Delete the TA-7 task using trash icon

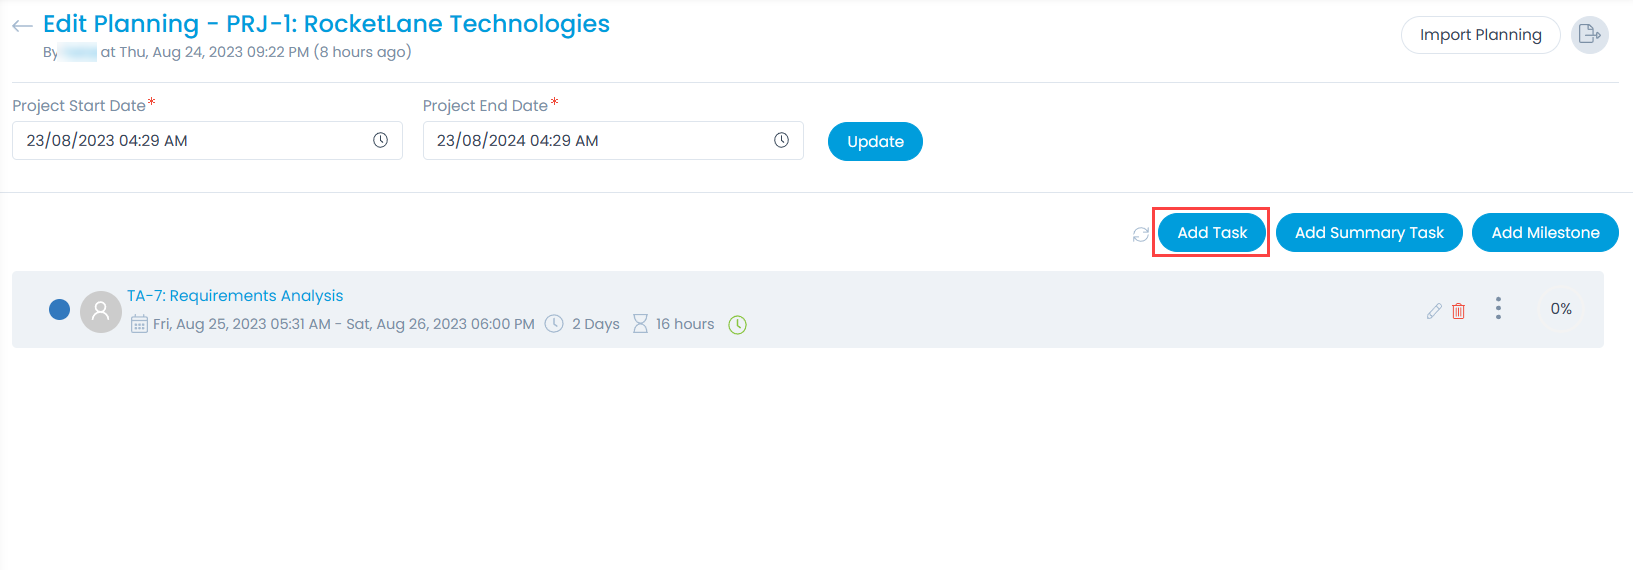[1459, 311]
